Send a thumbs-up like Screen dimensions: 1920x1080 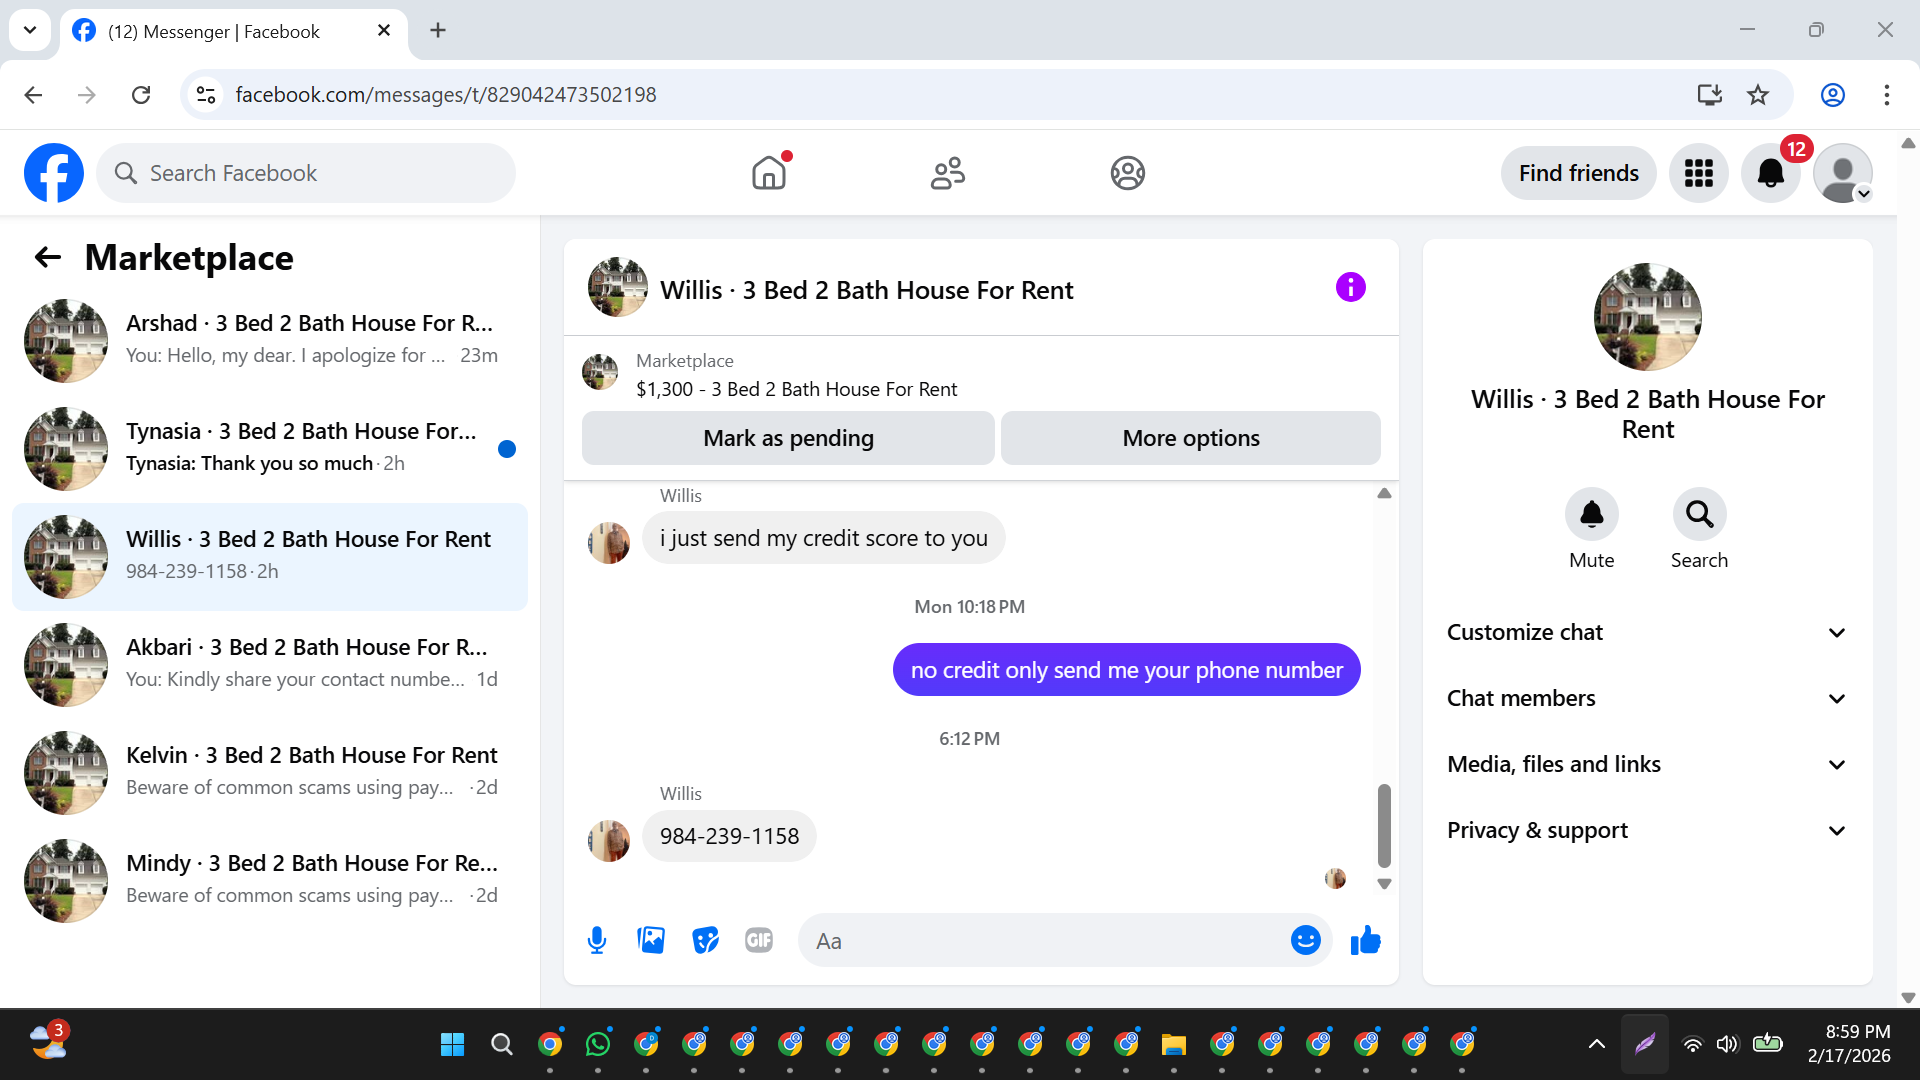coord(1365,940)
